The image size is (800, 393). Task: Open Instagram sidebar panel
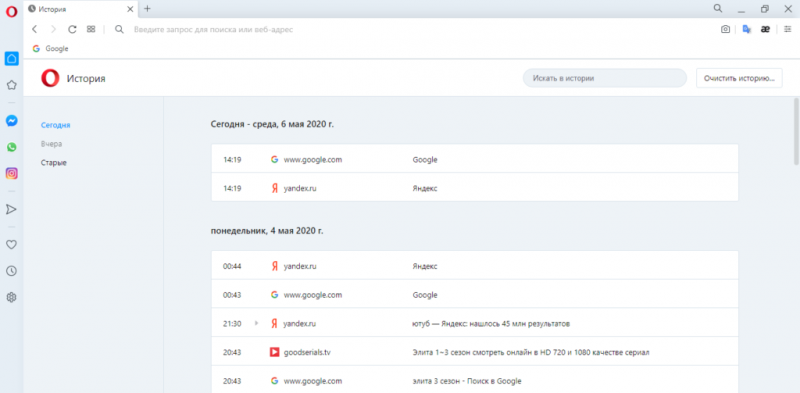11,174
